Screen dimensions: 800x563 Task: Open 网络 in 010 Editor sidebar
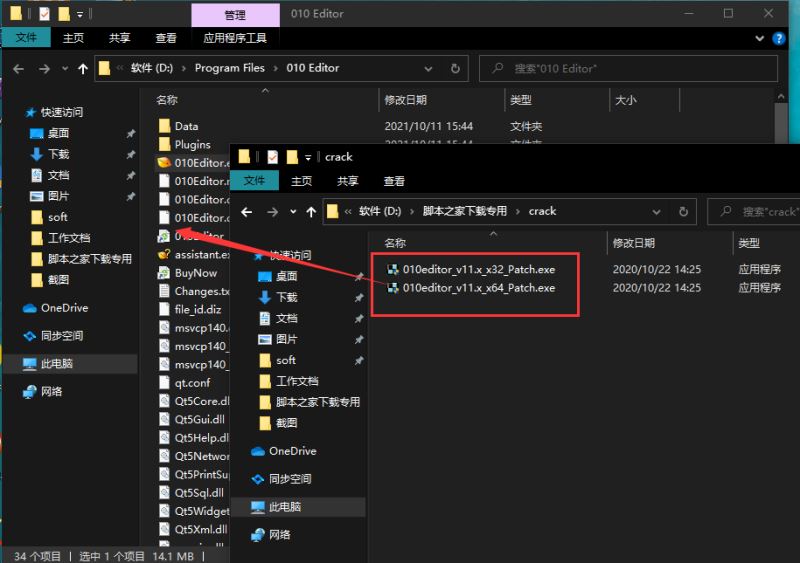pos(43,391)
